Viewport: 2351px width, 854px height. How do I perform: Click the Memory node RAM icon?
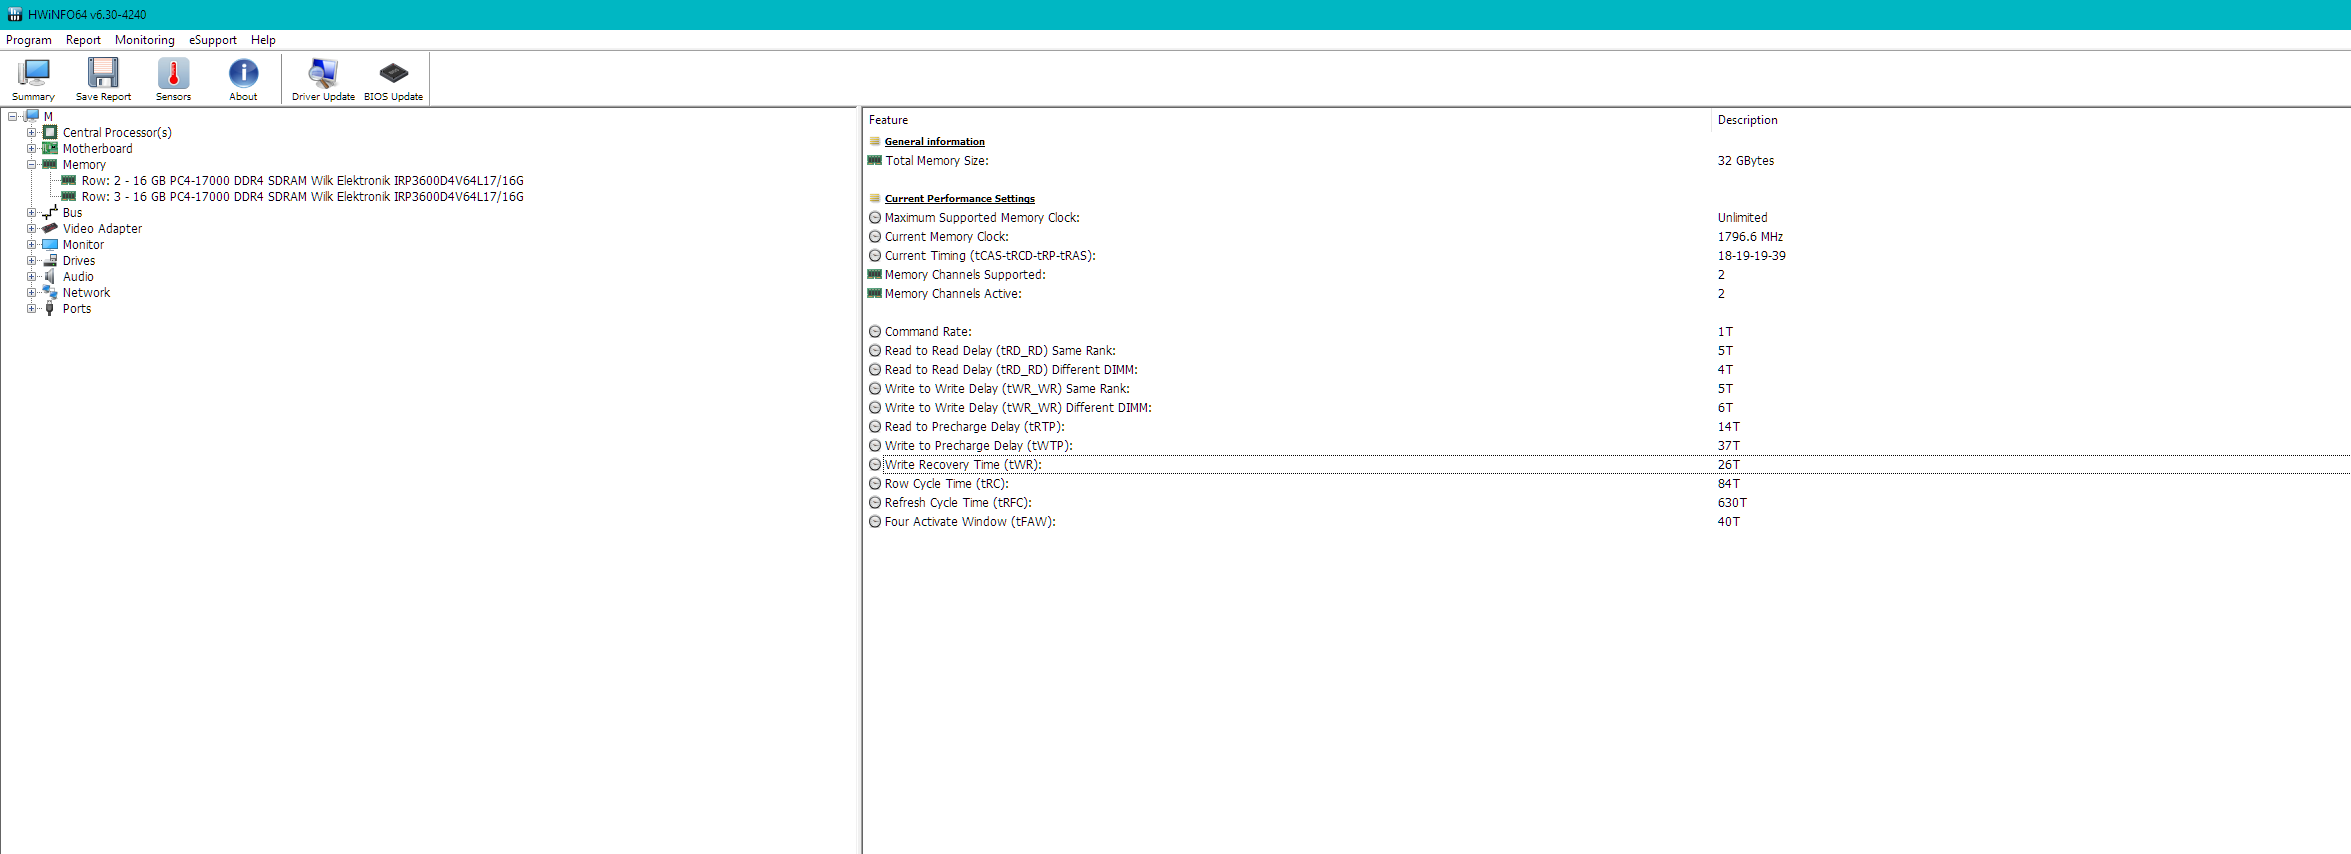50,164
